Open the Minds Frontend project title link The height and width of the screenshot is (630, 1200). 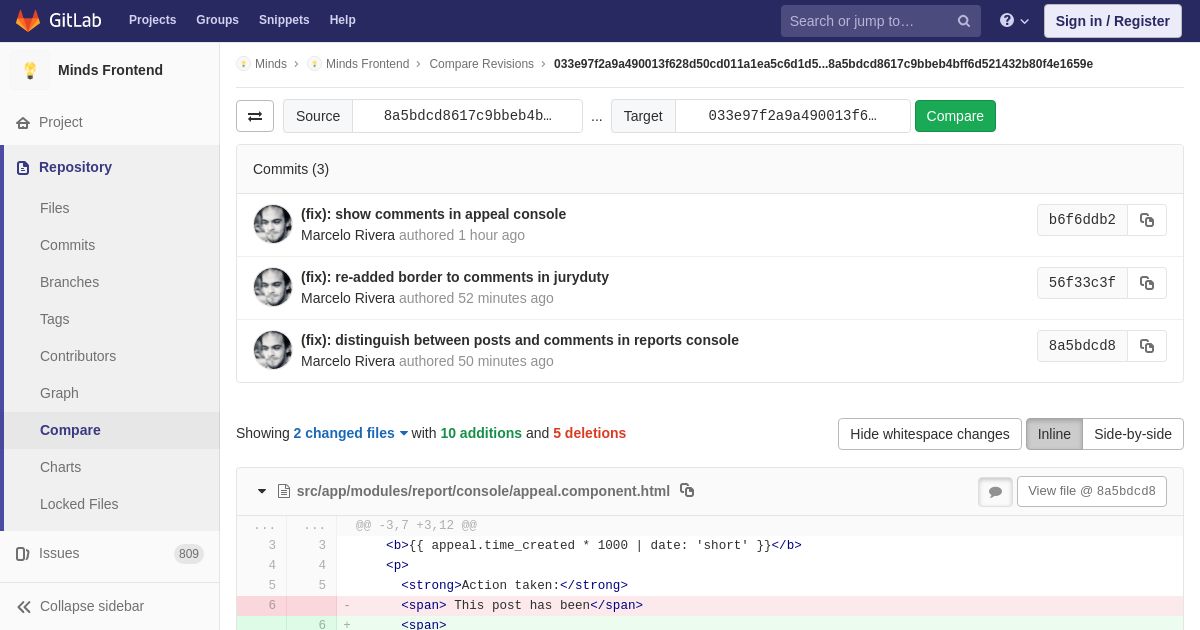click(110, 70)
